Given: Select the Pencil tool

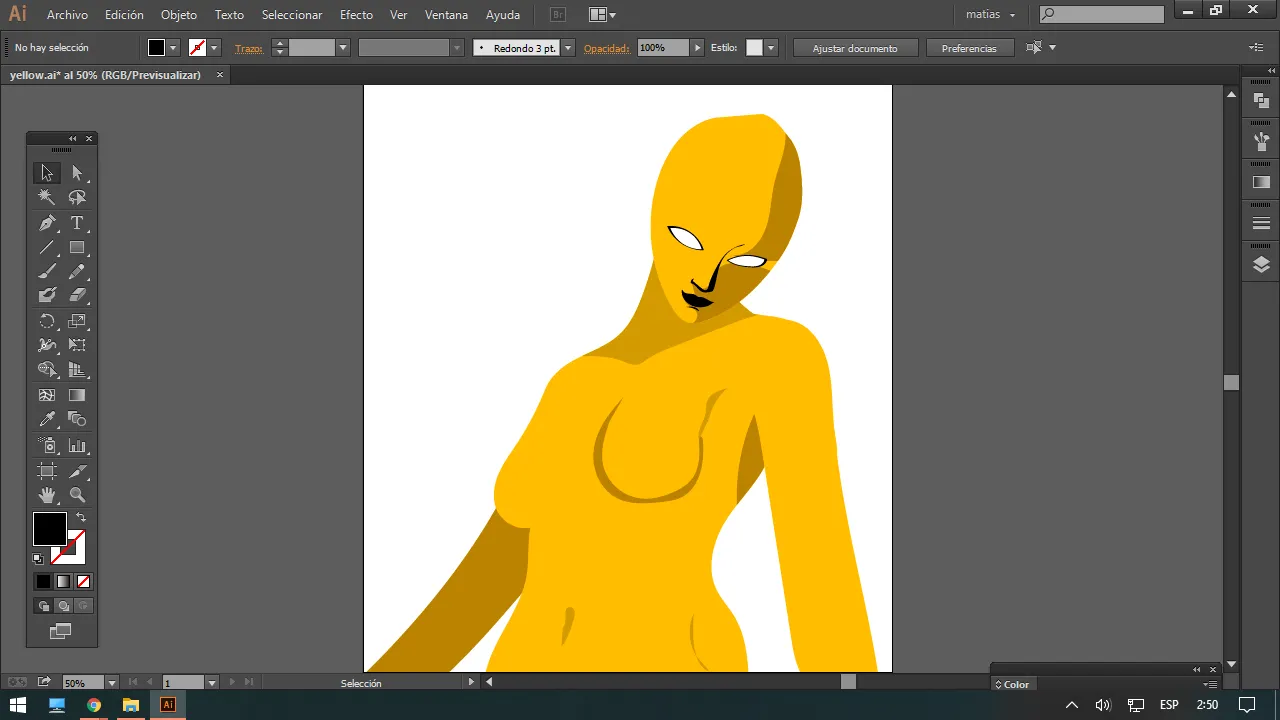Looking at the screenshot, I should (77, 271).
